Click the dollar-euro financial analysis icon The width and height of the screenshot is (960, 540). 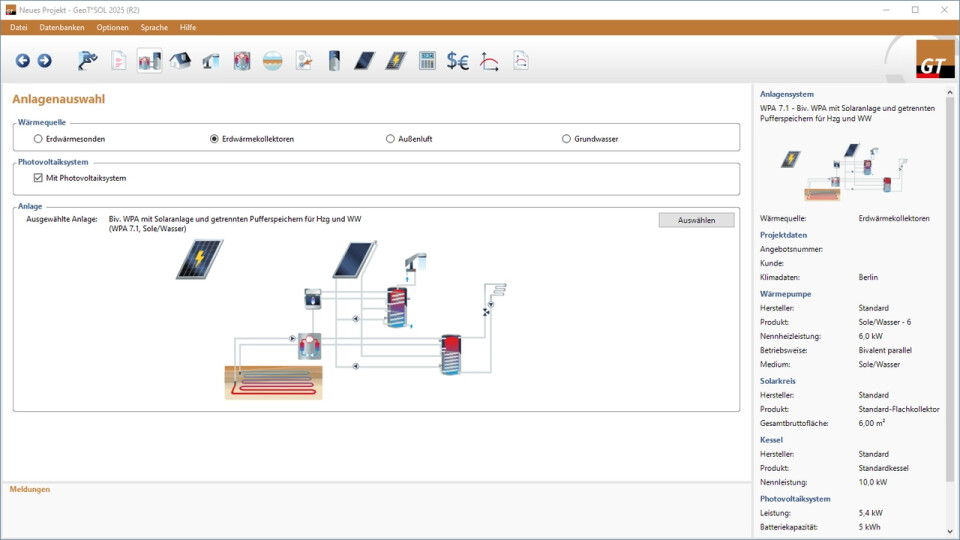(458, 61)
